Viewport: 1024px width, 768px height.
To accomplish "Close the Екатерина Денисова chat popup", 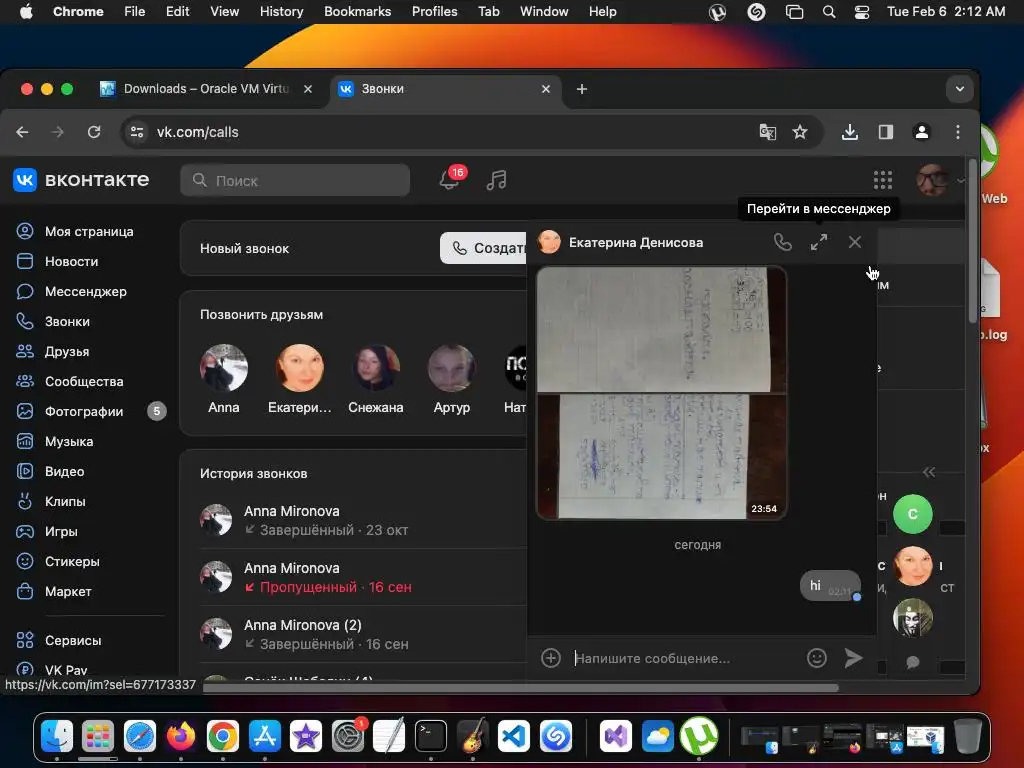I will tap(854, 242).
